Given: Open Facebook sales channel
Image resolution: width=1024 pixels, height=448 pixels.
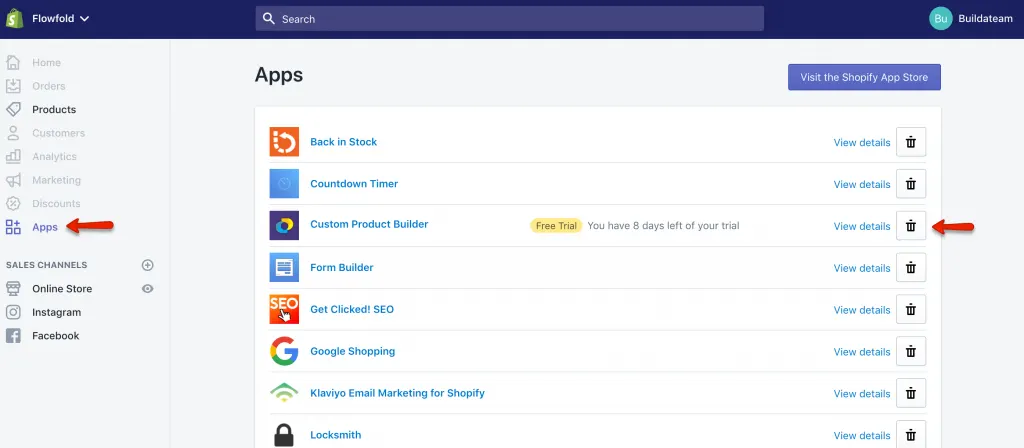Looking at the screenshot, I should click(56, 336).
